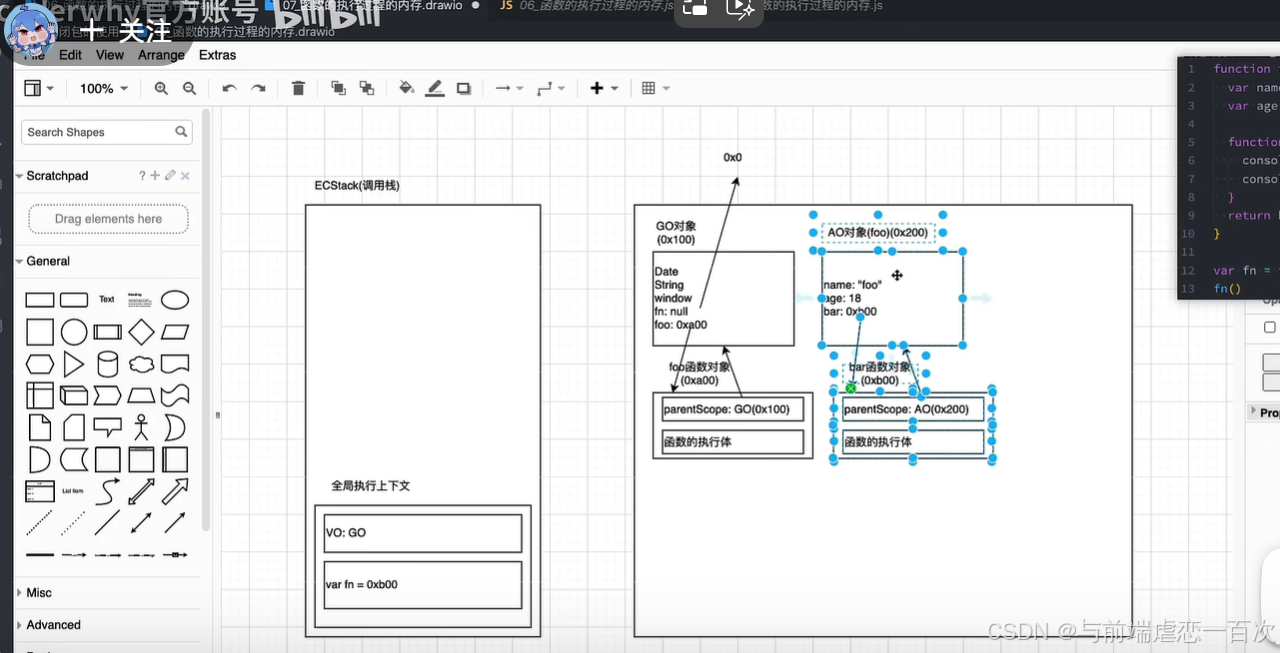Select the 全局执行上下文 label
This screenshot has height=653, width=1280.
371,486
